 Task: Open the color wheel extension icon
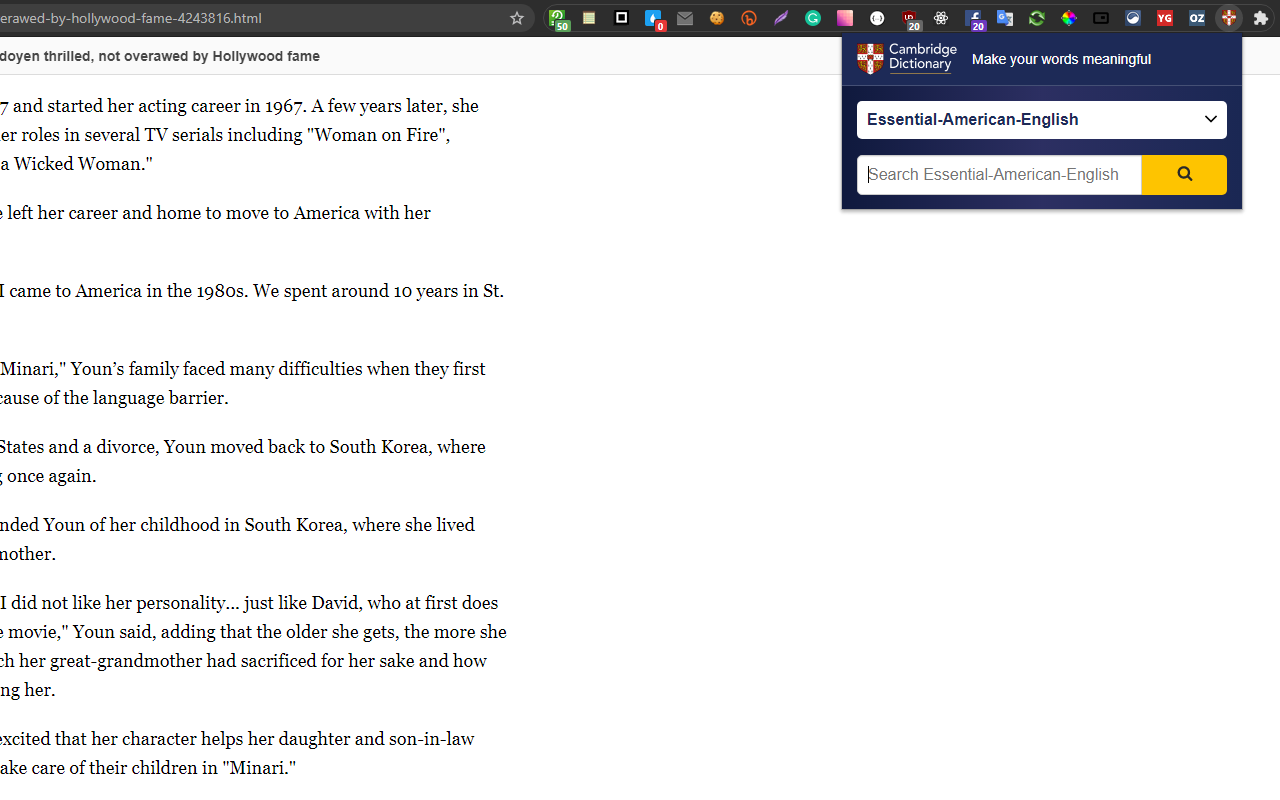point(1069,18)
